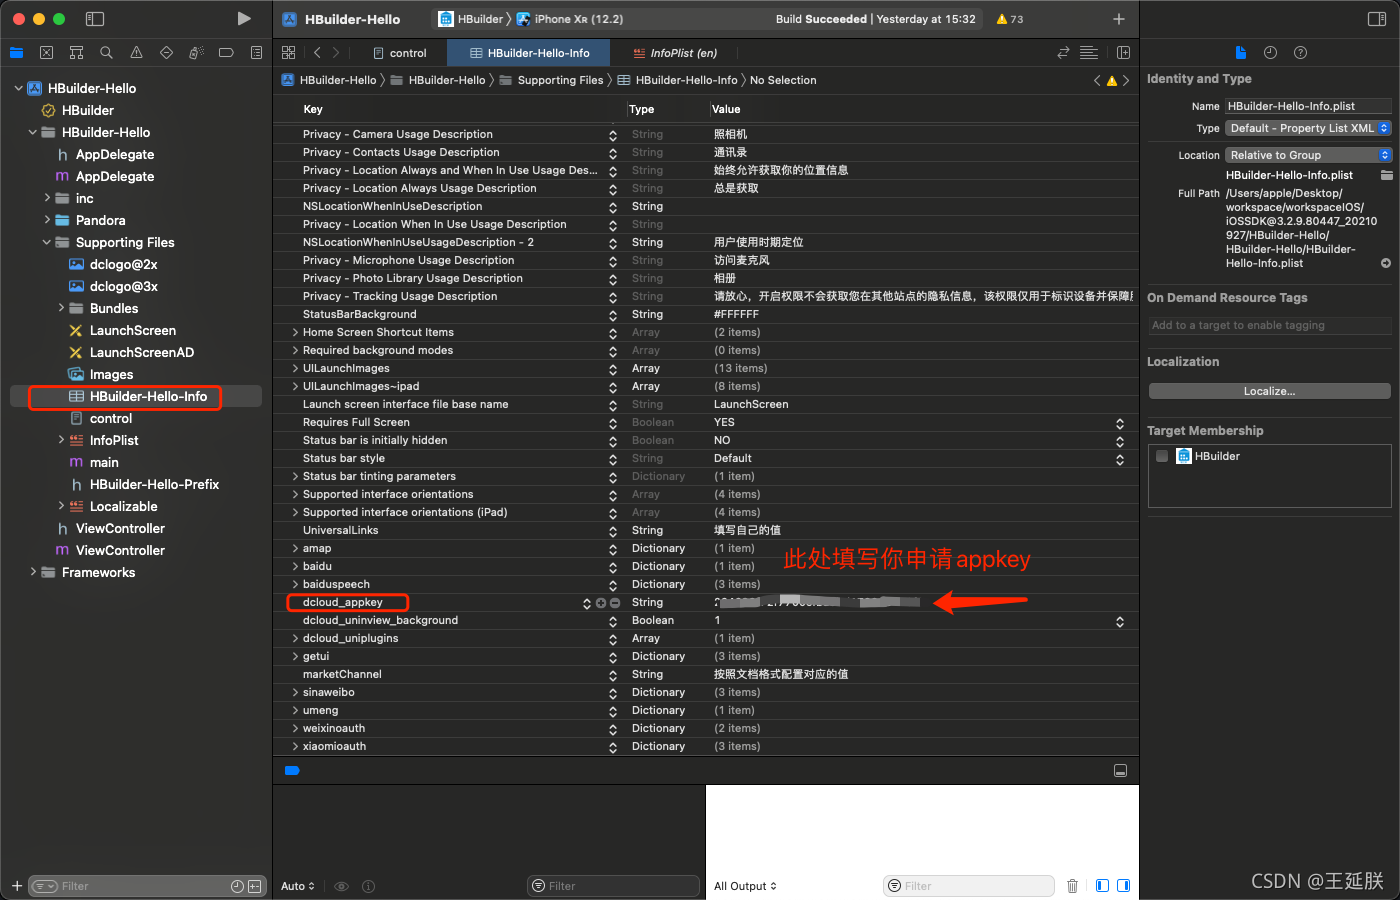Open the Auto variables scope dropdown
Image resolution: width=1400 pixels, height=900 pixels.
[298, 886]
